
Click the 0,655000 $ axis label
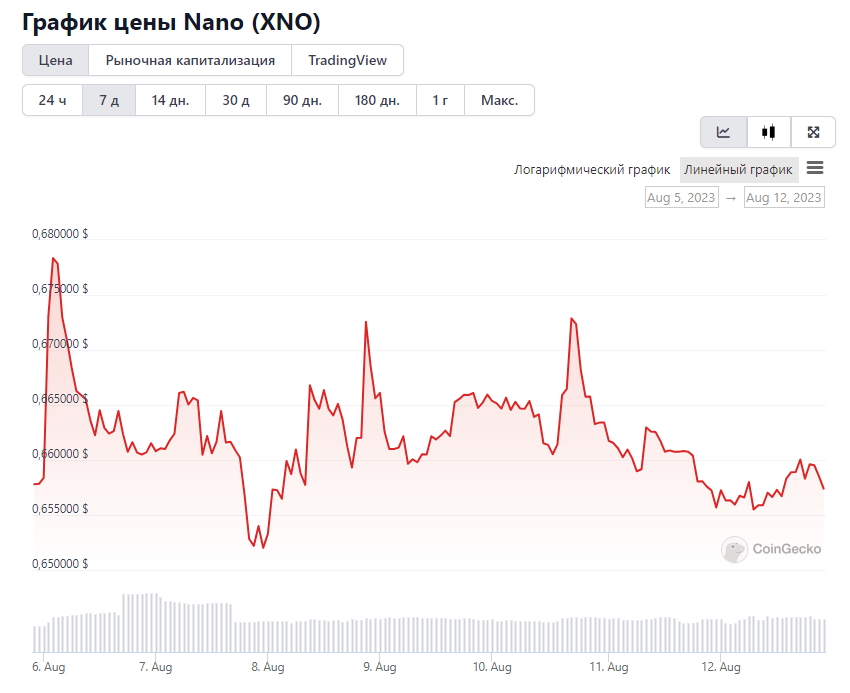click(x=60, y=509)
